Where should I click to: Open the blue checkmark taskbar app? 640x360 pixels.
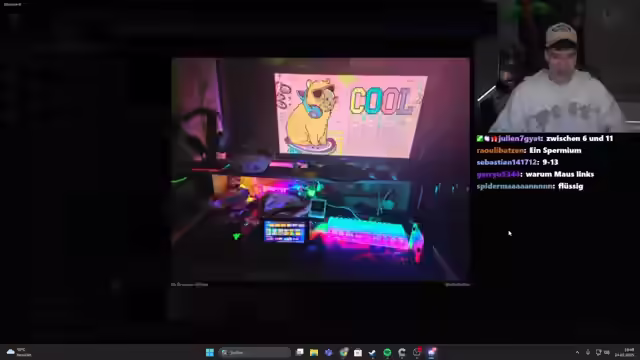[x=372, y=352]
